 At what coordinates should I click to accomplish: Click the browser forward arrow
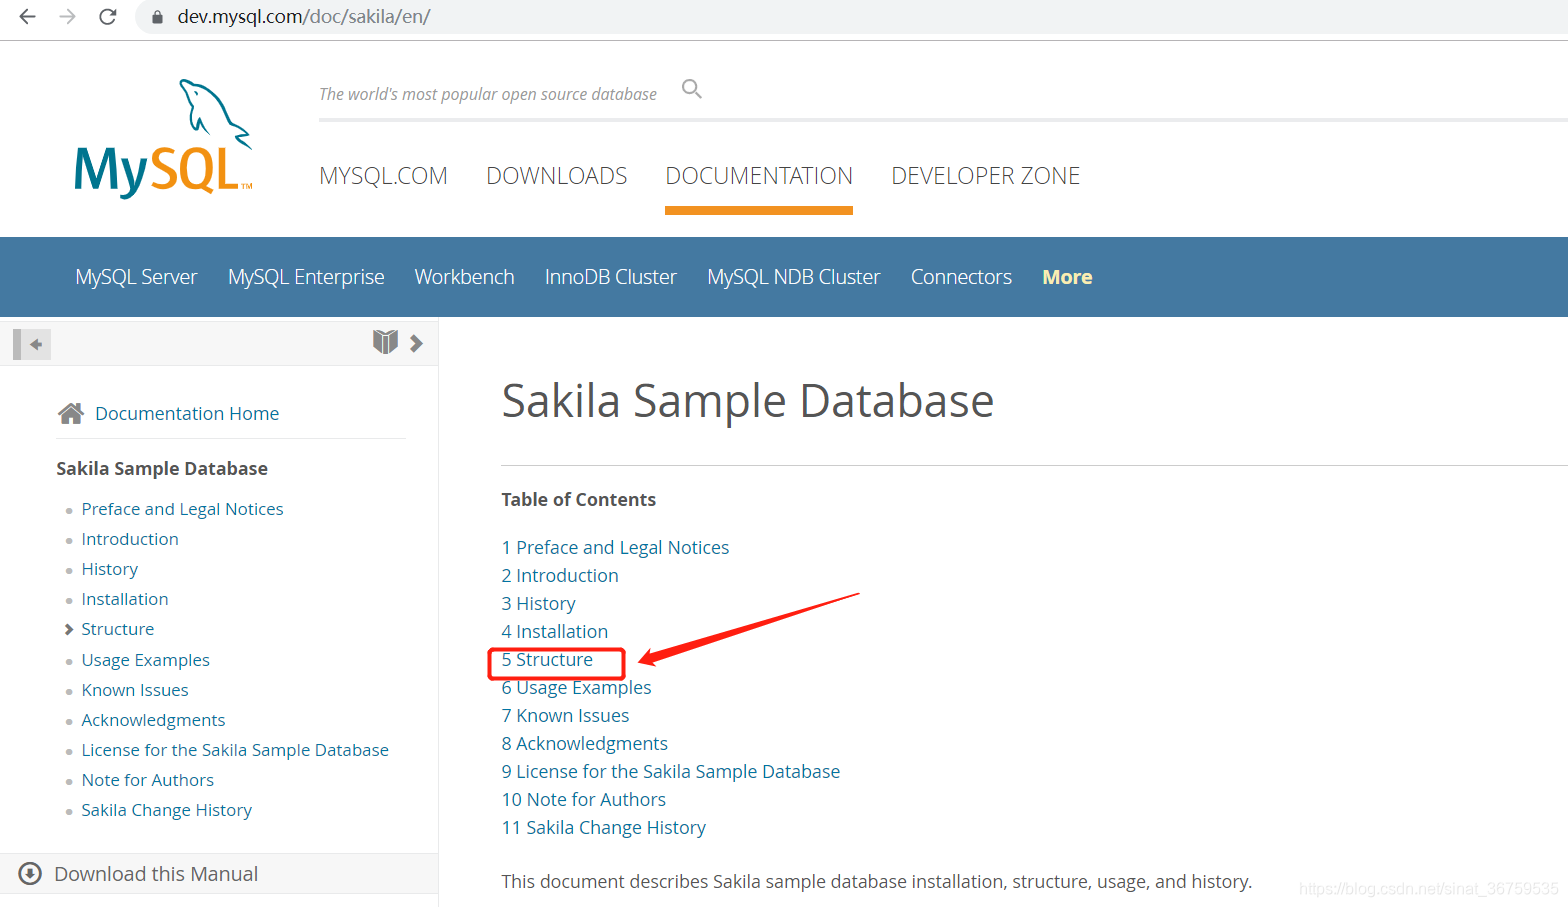(x=67, y=16)
